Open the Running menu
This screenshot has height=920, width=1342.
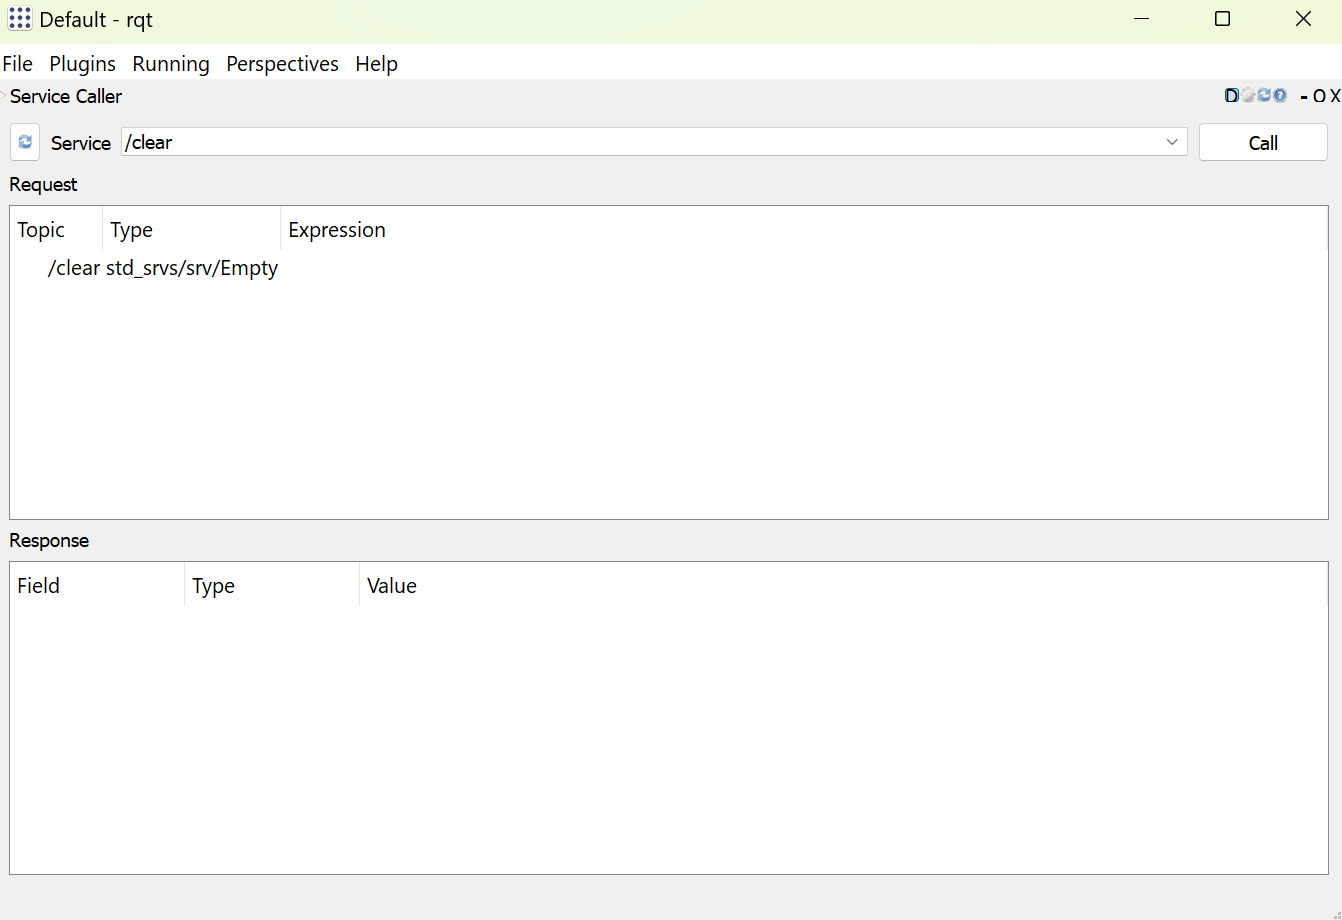pyautogui.click(x=171, y=64)
